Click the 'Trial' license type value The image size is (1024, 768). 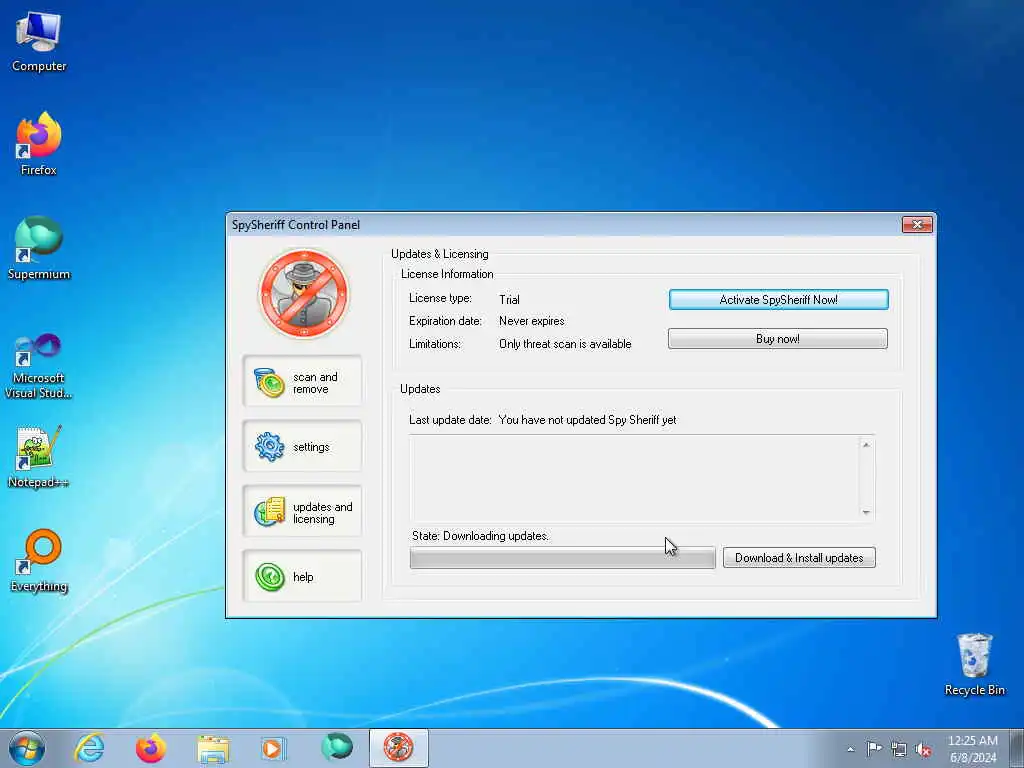tap(509, 300)
